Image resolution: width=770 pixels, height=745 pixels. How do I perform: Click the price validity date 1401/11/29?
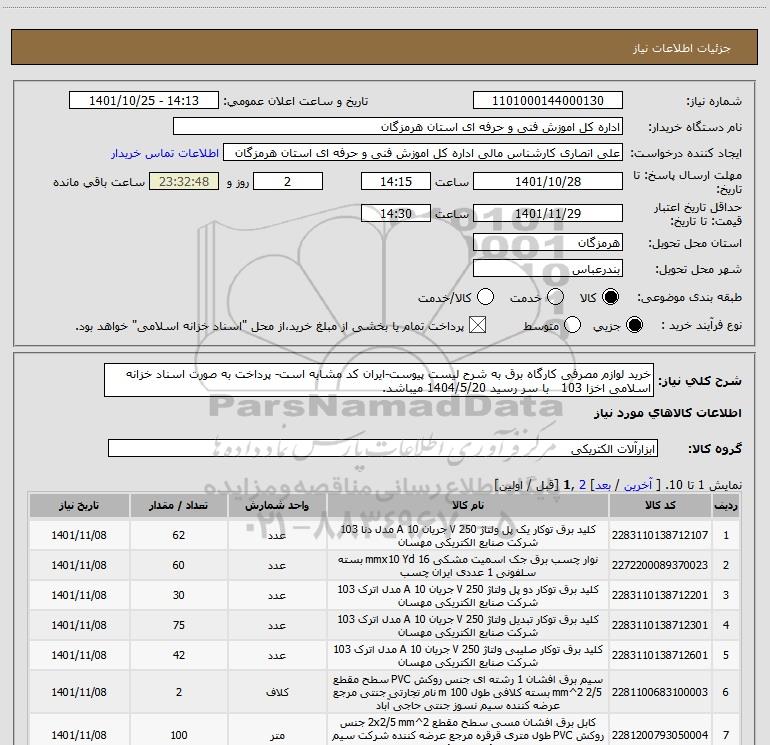[x=548, y=213]
